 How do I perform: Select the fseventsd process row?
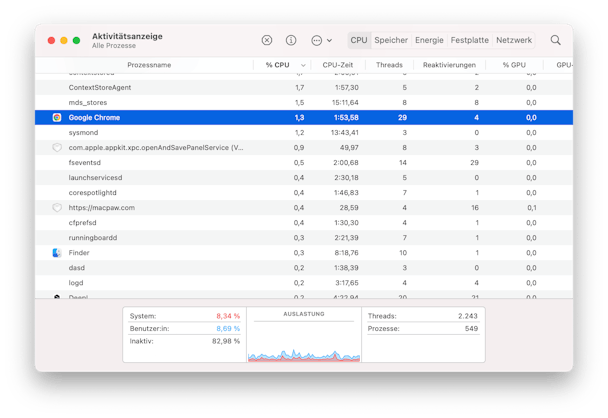(304, 162)
